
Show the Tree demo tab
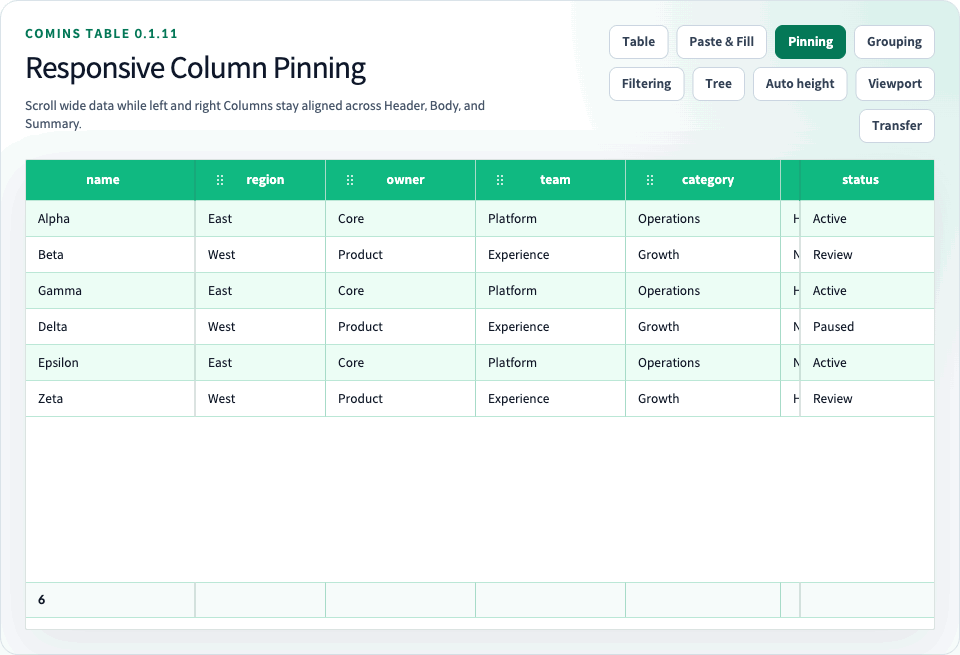click(718, 84)
